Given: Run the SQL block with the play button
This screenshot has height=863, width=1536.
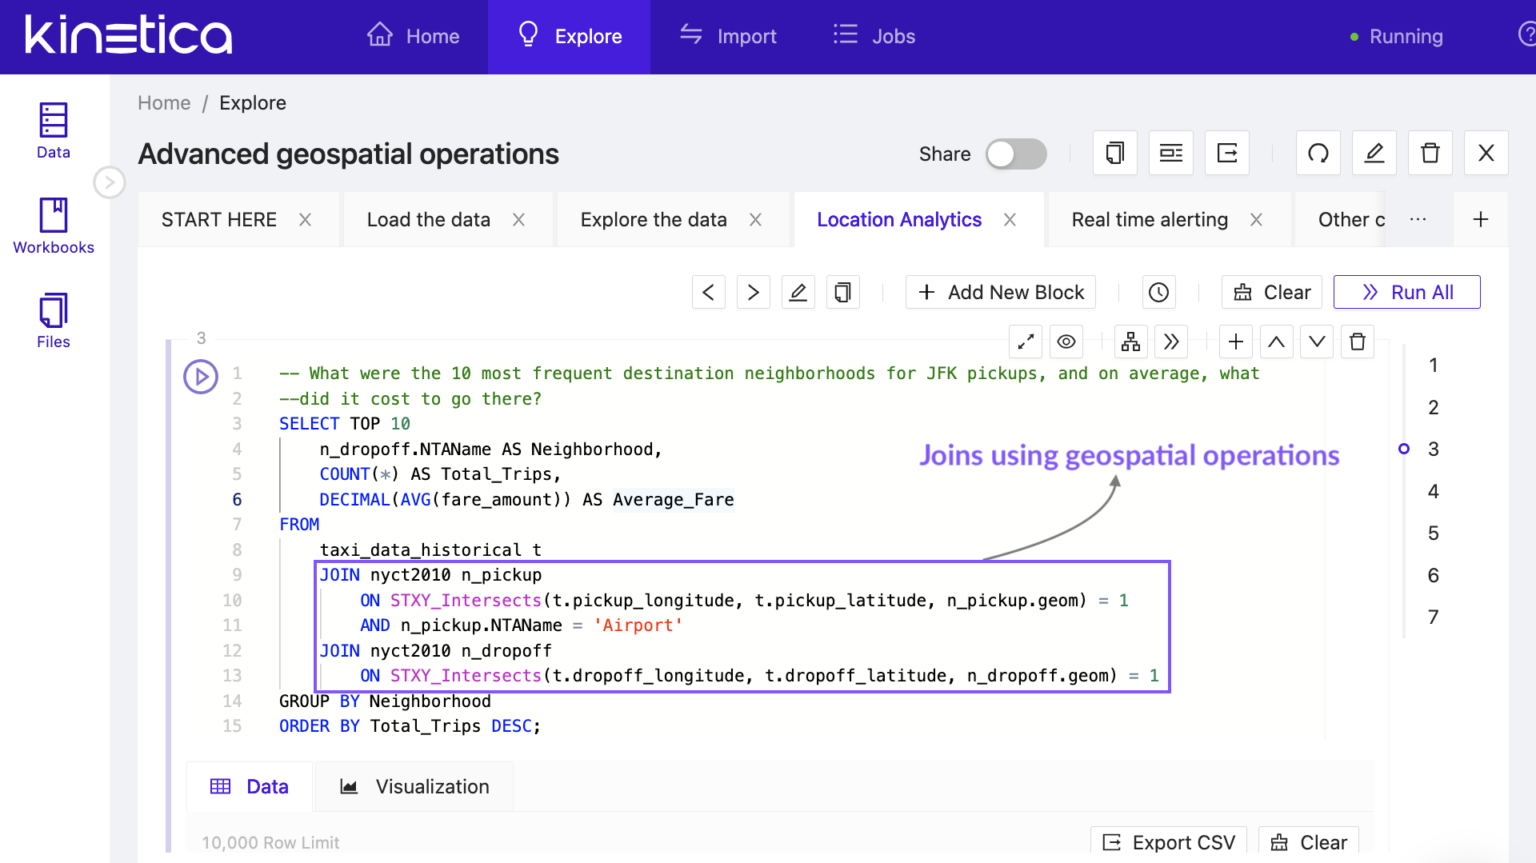Looking at the screenshot, I should (x=200, y=377).
